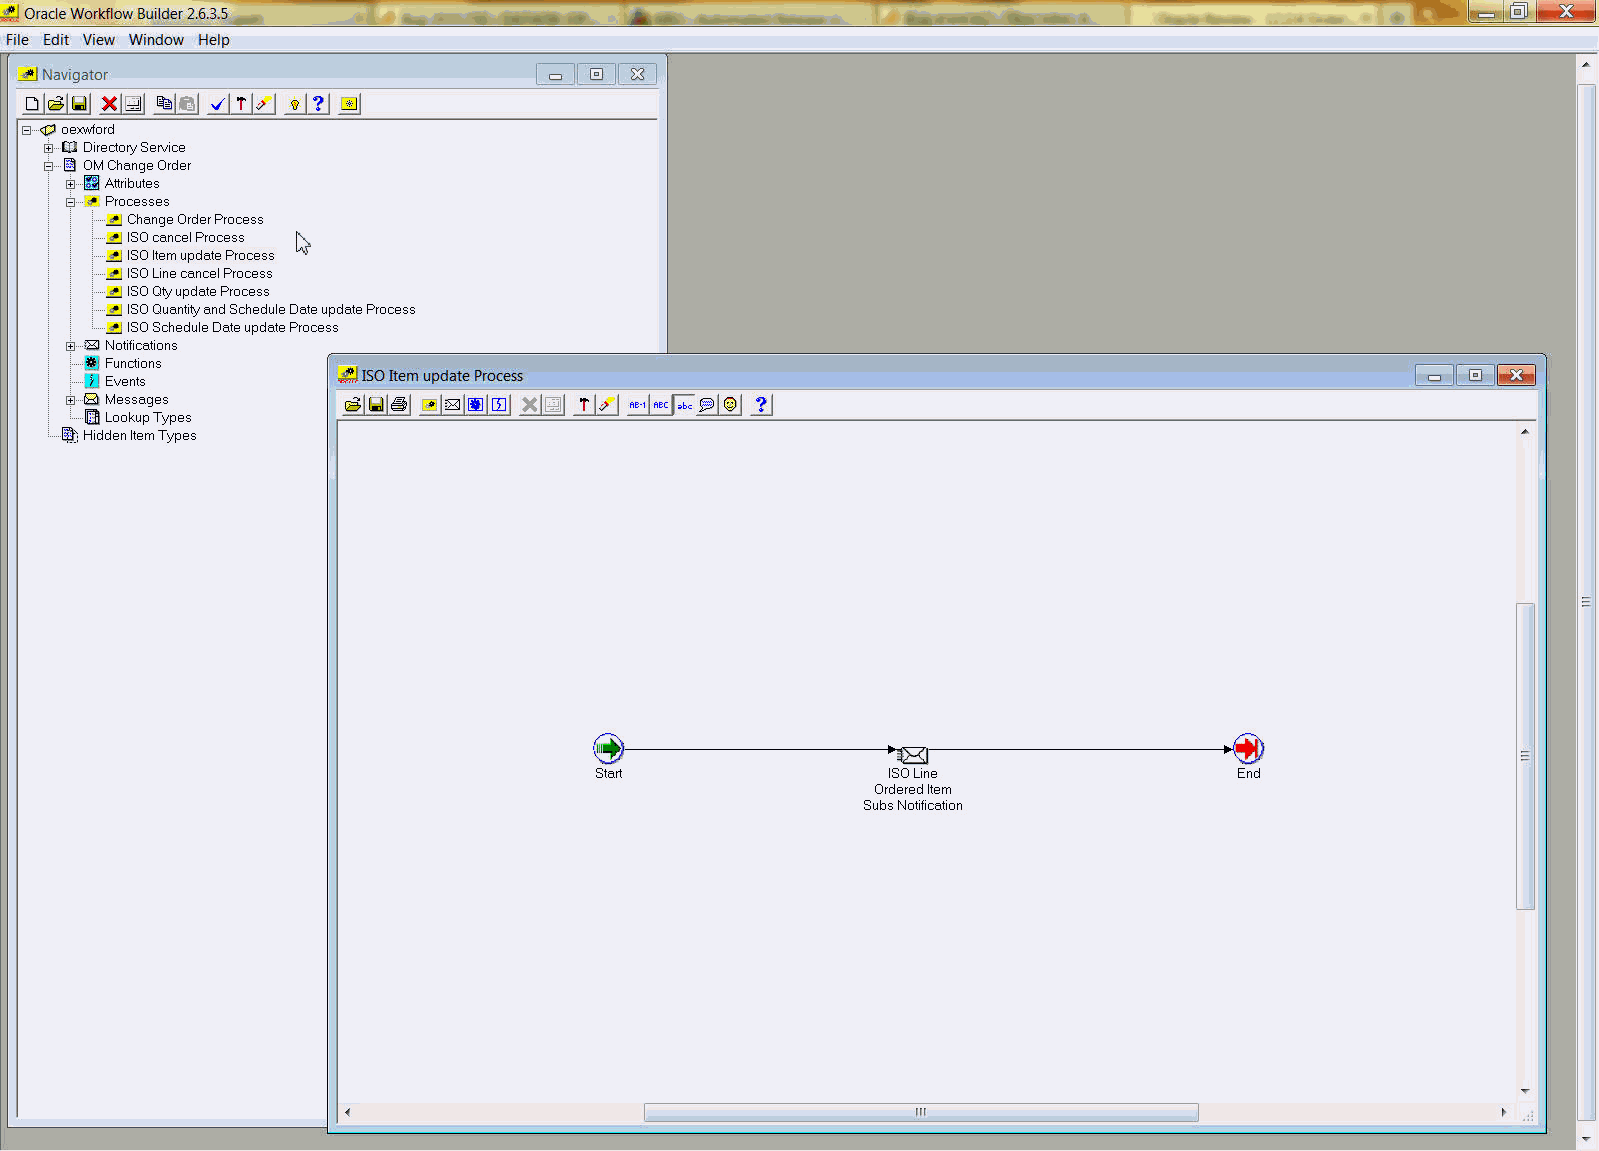Print the ISO Item update Process diagram
Image resolution: width=1599 pixels, height=1151 pixels.
click(399, 405)
